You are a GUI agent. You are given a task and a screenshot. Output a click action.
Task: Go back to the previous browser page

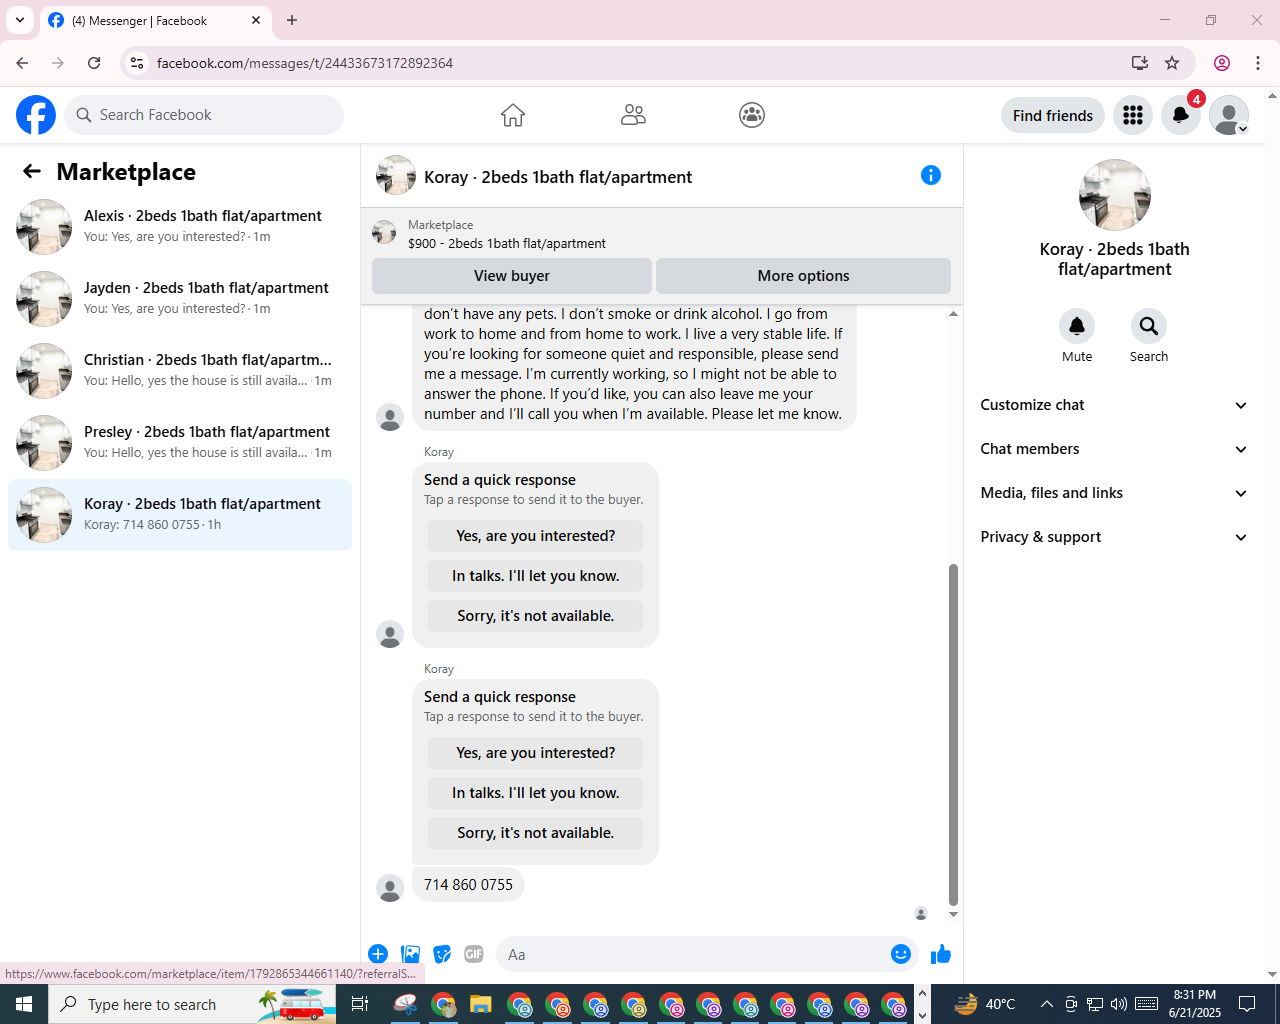(x=22, y=63)
